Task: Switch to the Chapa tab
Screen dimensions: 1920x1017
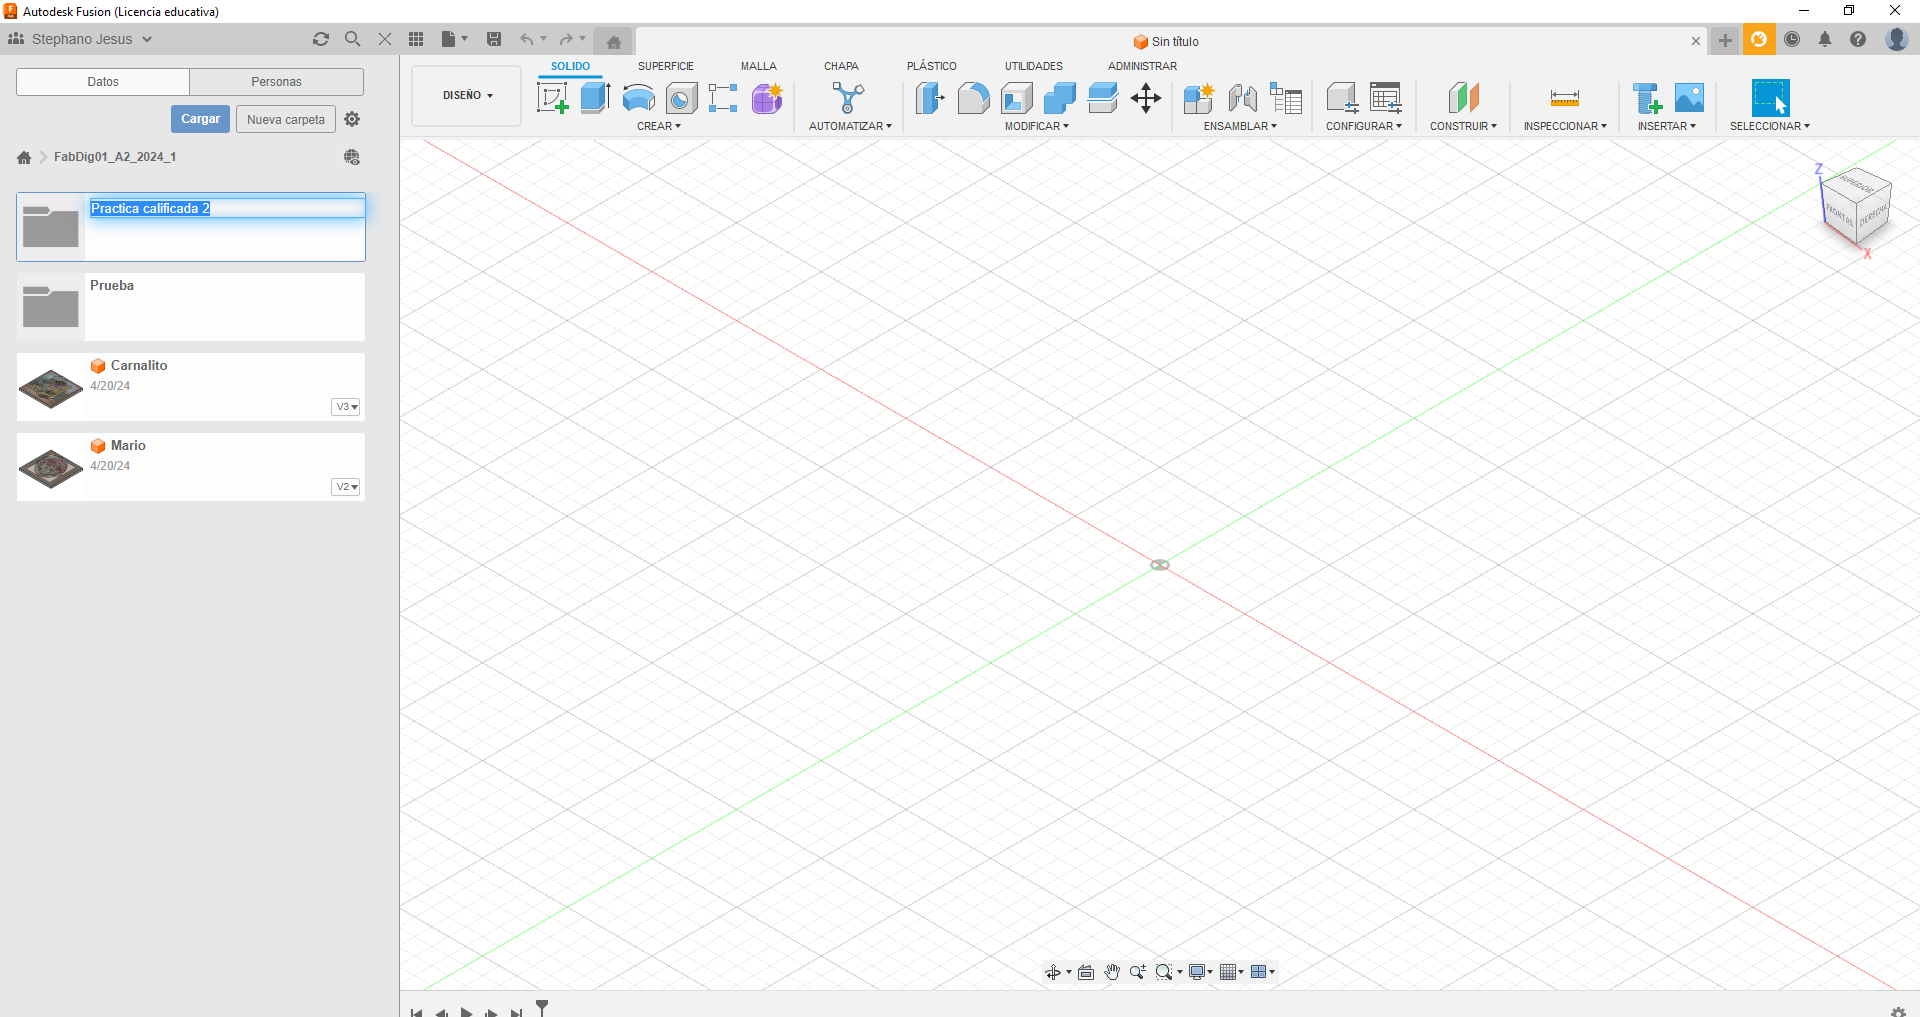Action: [x=841, y=66]
